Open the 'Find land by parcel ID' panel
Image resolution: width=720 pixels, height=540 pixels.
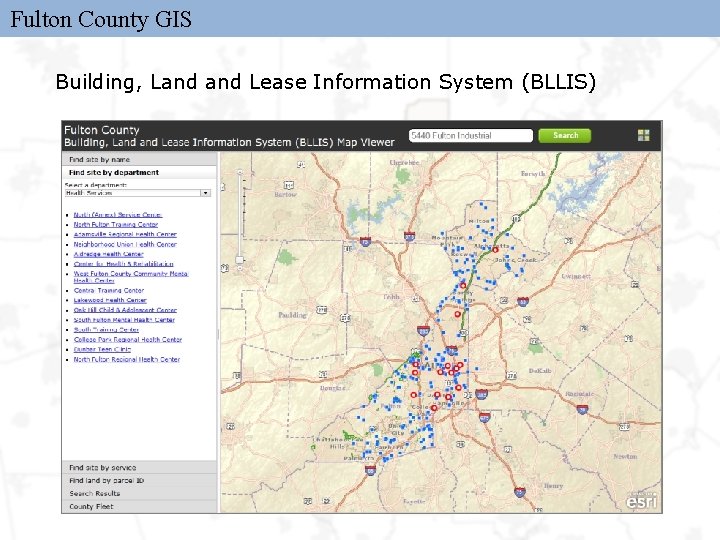coord(139,480)
